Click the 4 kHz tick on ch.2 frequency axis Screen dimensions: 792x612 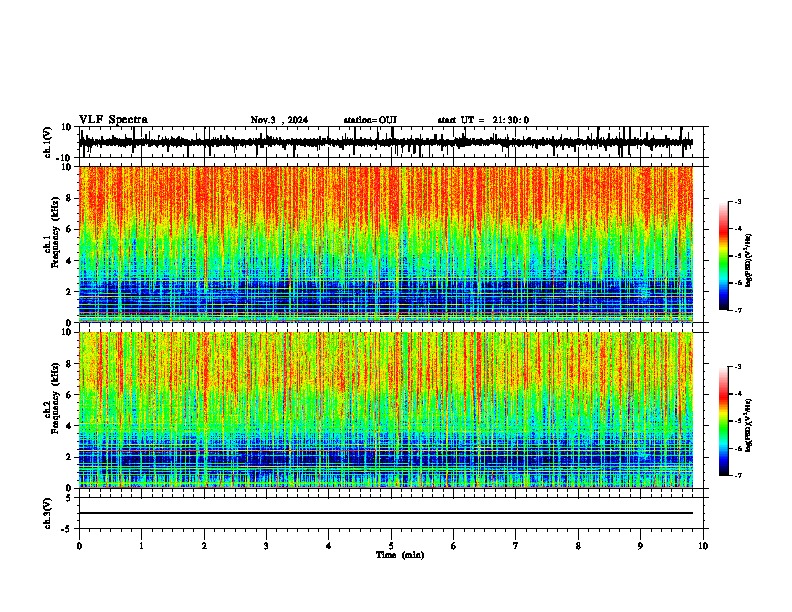pos(69,426)
